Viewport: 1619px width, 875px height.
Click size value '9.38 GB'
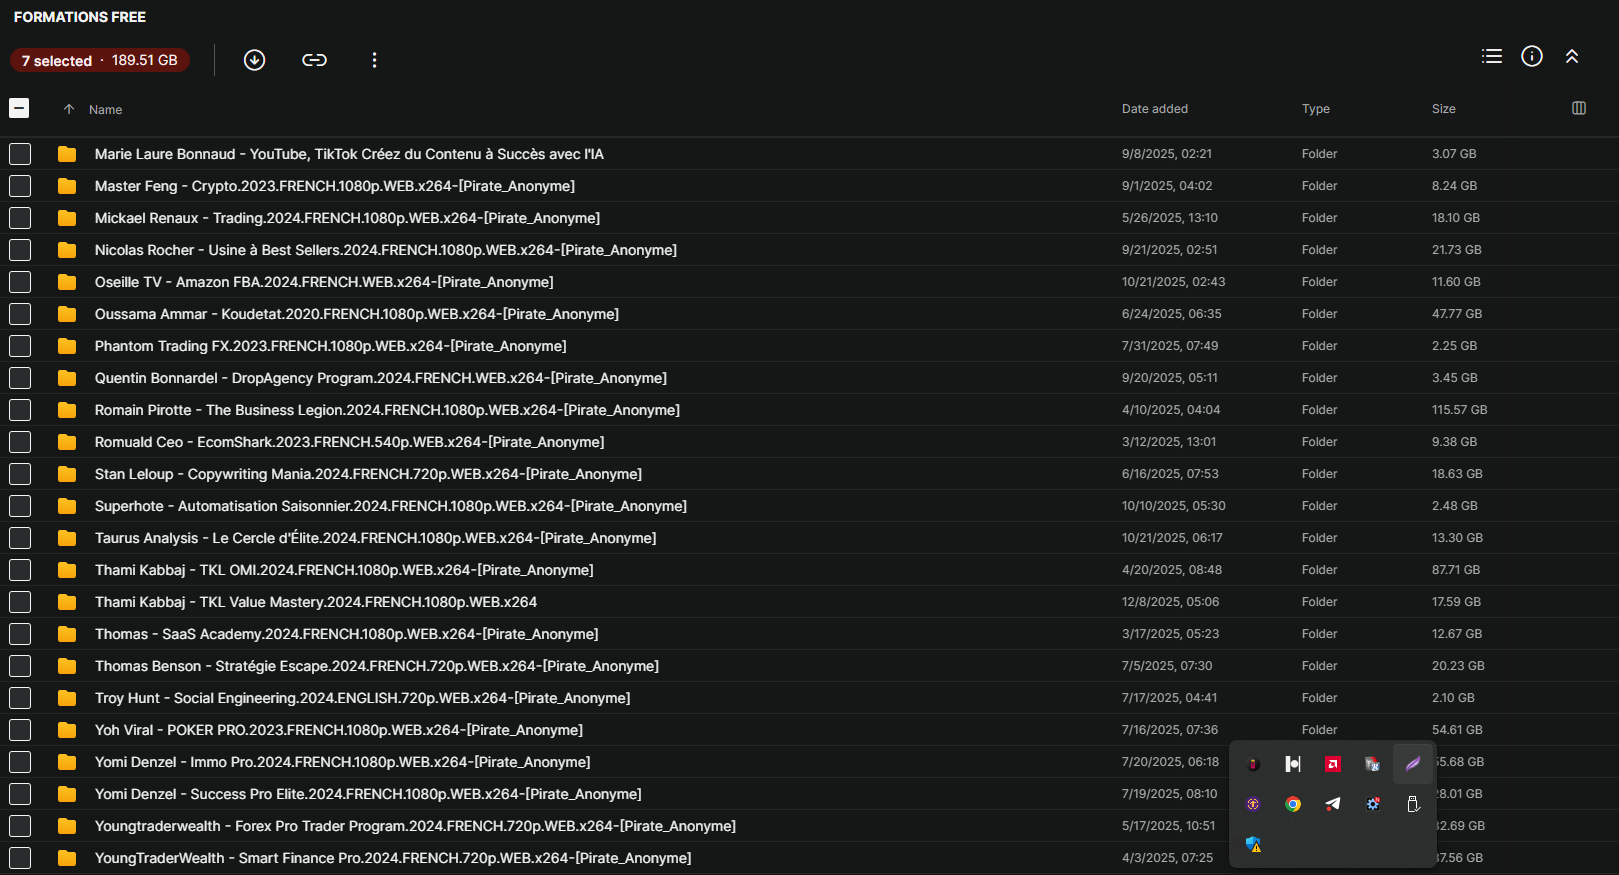tap(1455, 442)
